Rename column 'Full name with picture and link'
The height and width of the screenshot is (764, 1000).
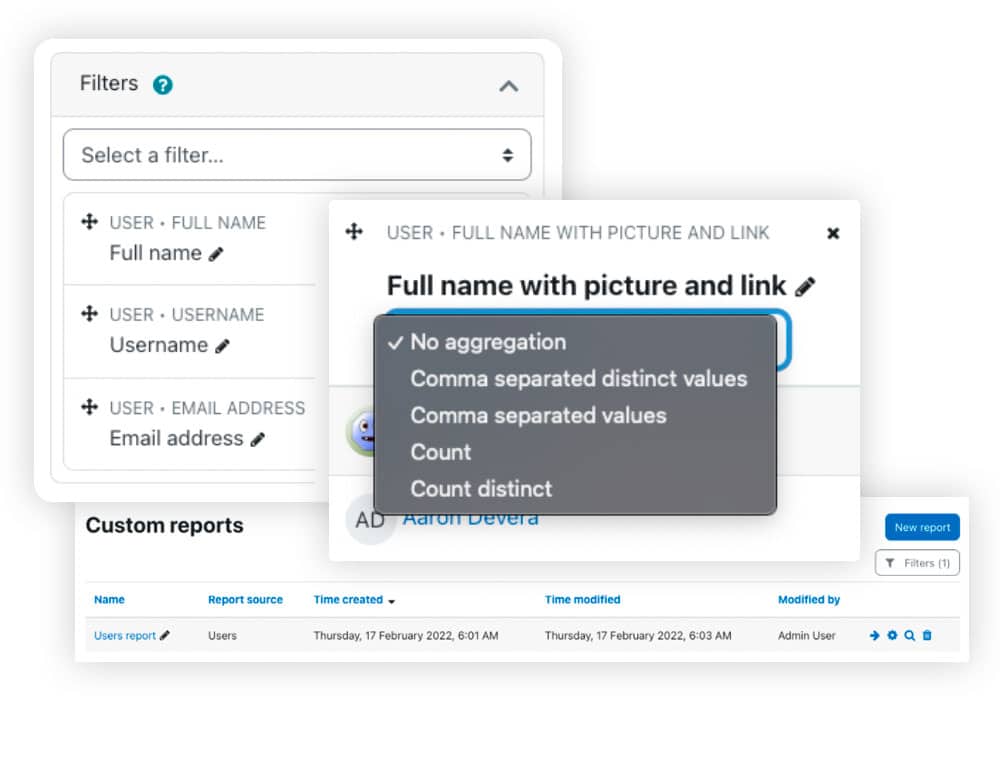click(x=805, y=287)
